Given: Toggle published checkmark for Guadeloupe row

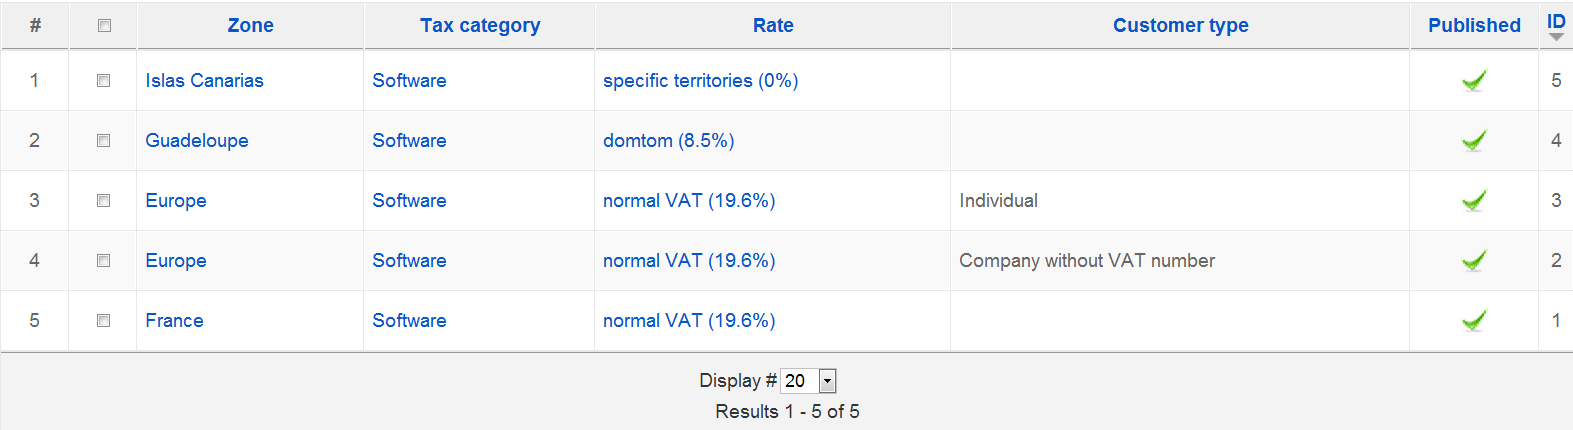Looking at the screenshot, I should tap(1473, 140).
